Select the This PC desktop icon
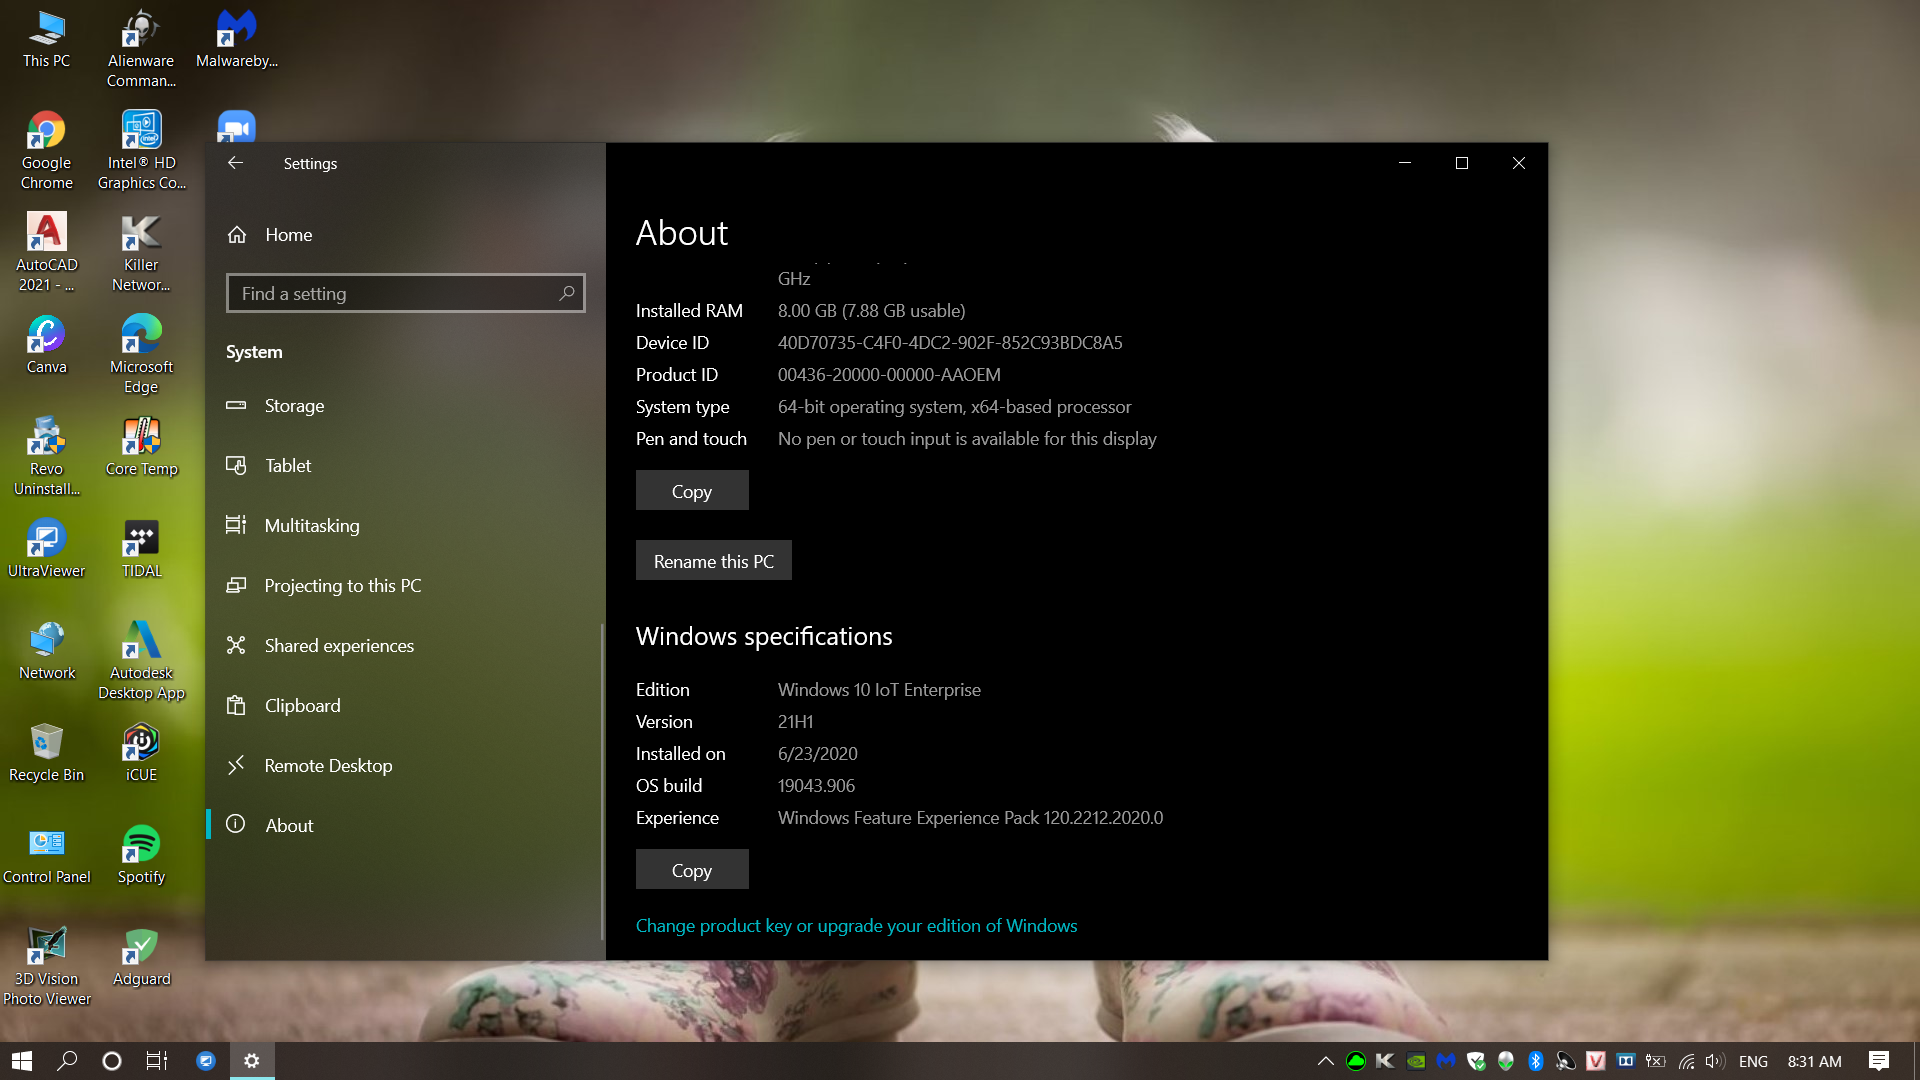 coord(47,40)
